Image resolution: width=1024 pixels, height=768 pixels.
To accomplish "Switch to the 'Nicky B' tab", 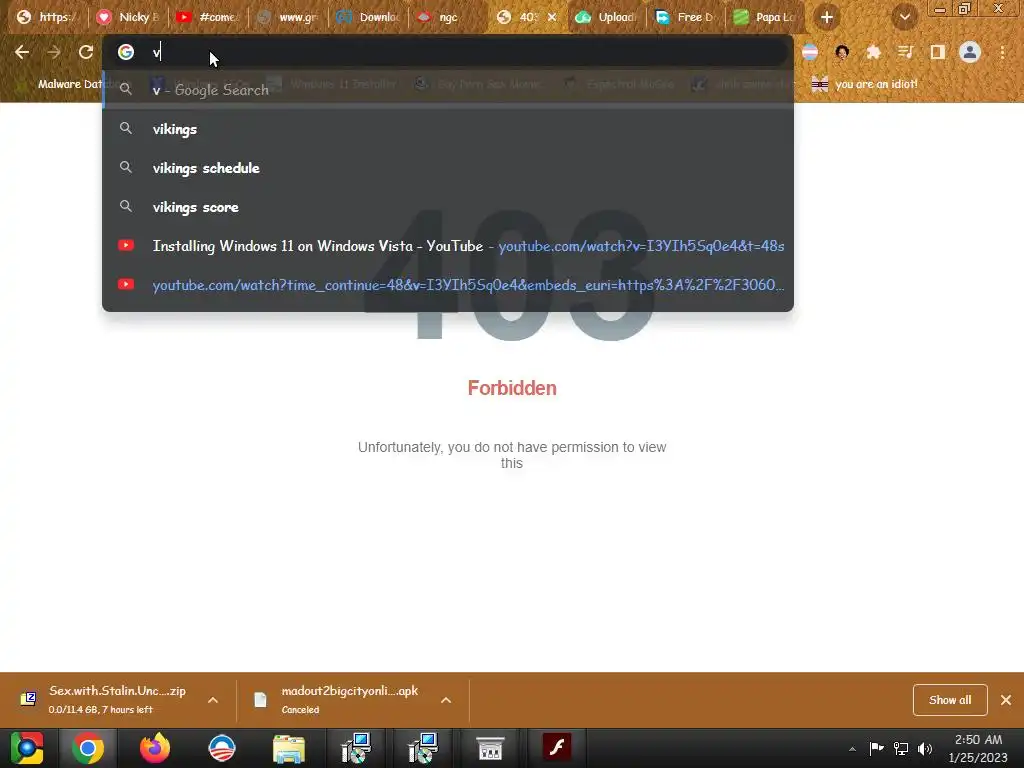I will click(x=128, y=17).
